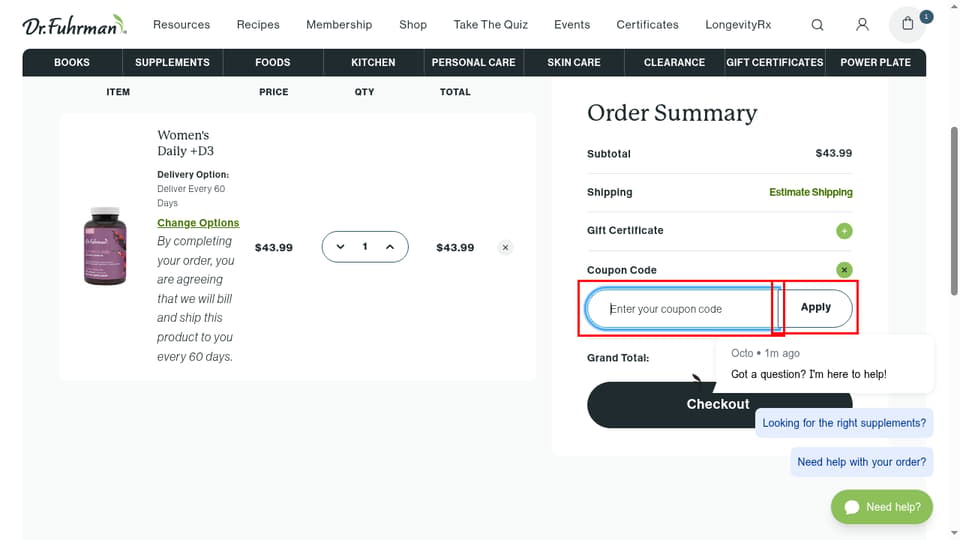Select the BOOKS category tab
The width and height of the screenshot is (960, 540).
(72, 62)
